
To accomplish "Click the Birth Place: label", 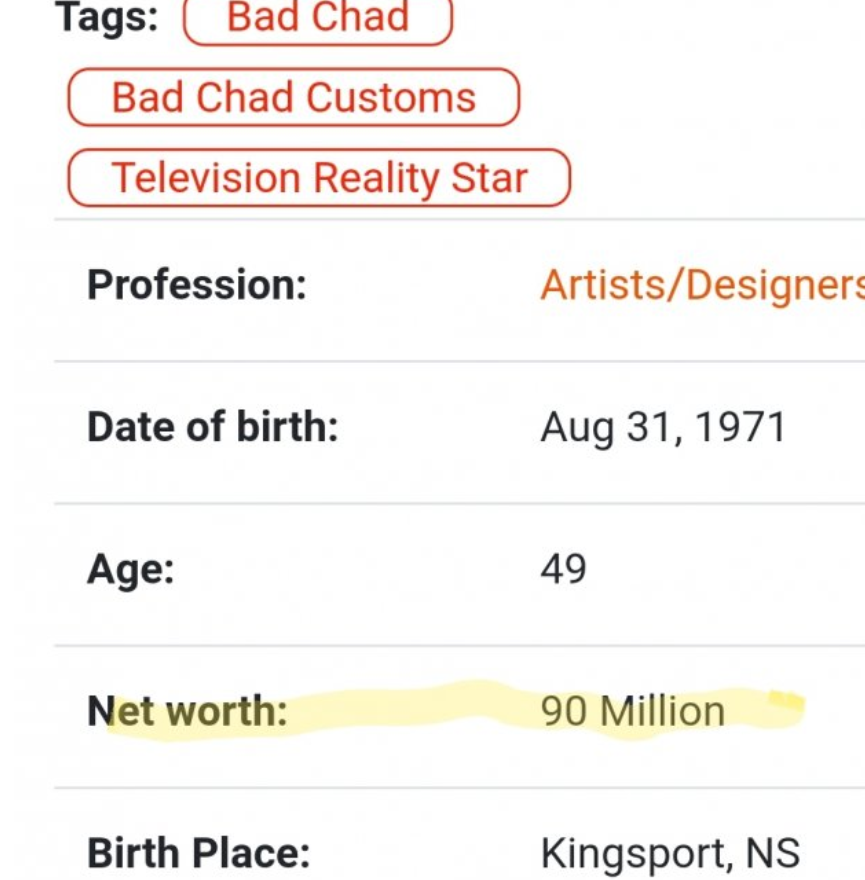I will [198, 853].
